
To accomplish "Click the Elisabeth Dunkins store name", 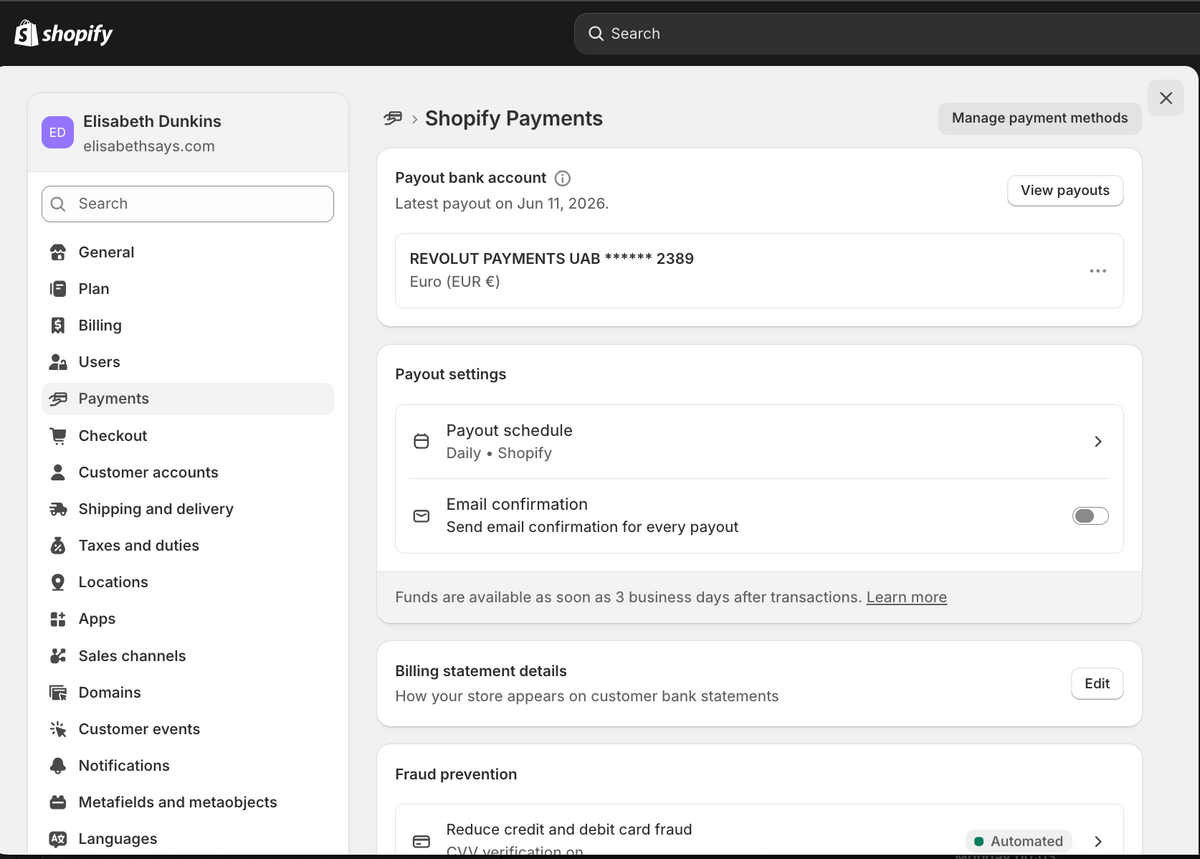I will tap(152, 121).
